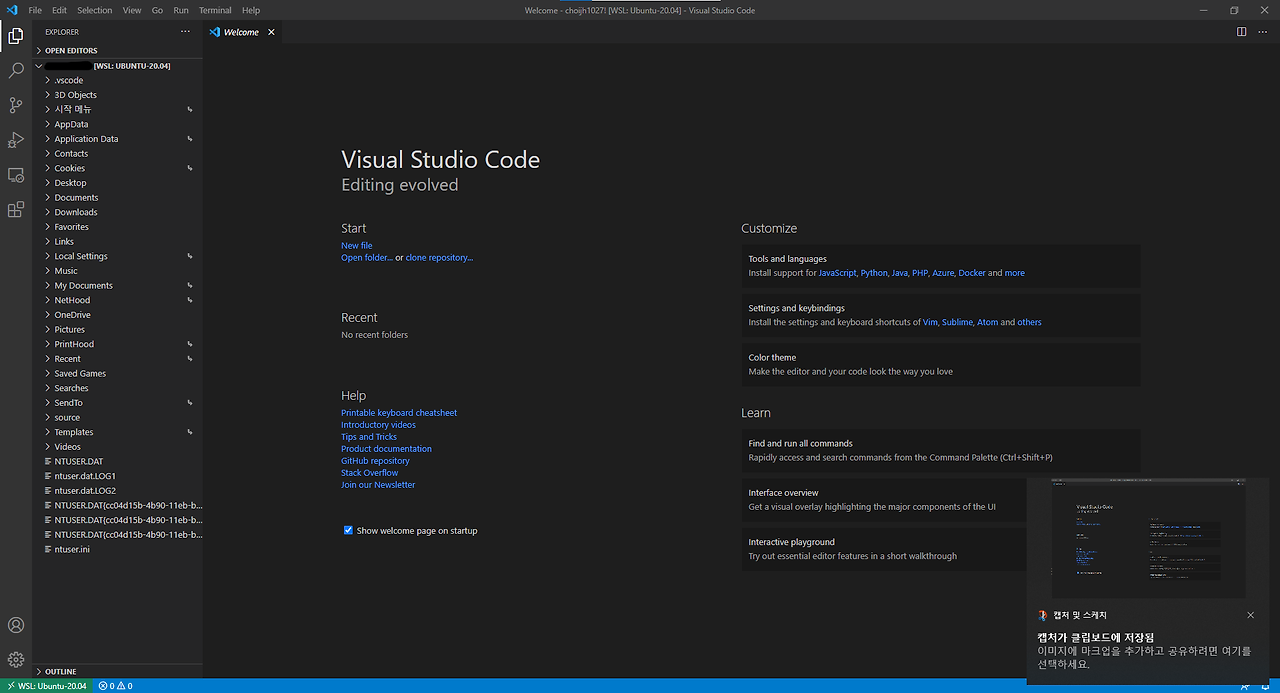
Task: Click the Join our Newsletter link
Action: click(x=378, y=485)
